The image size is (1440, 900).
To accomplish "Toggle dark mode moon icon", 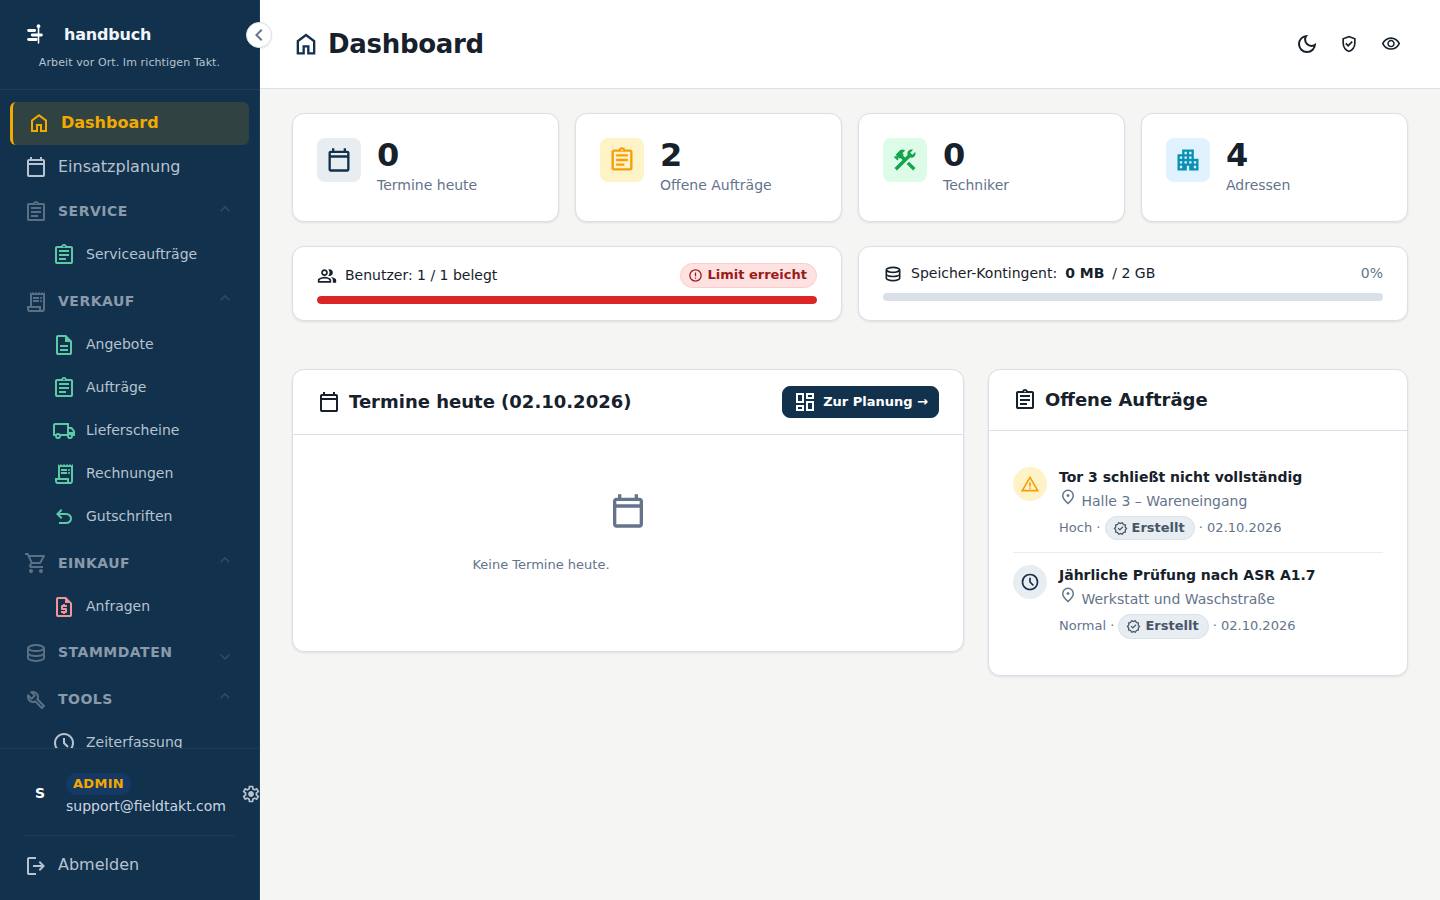I will (x=1307, y=44).
